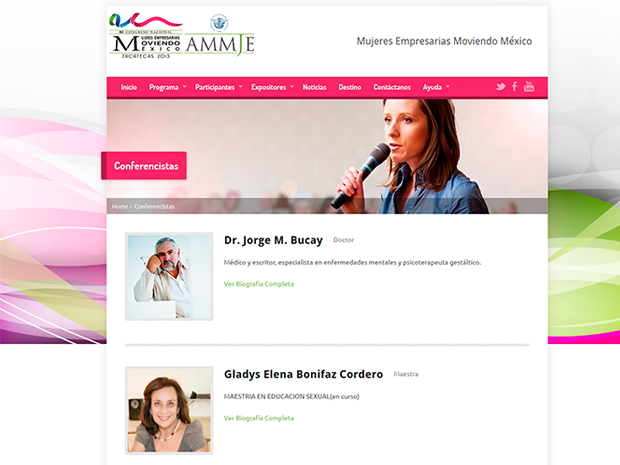
Task: Click Gladys Elena Bonifaz Cordero's photo
Action: click(x=169, y=410)
